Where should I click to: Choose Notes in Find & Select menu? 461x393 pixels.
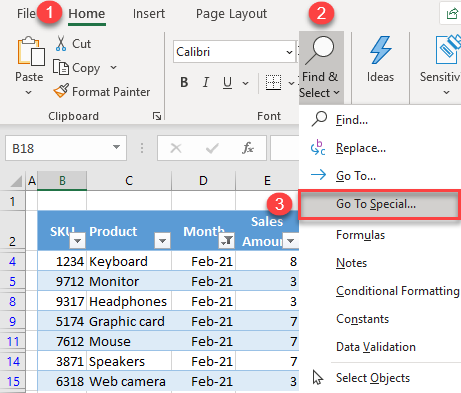(x=351, y=263)
